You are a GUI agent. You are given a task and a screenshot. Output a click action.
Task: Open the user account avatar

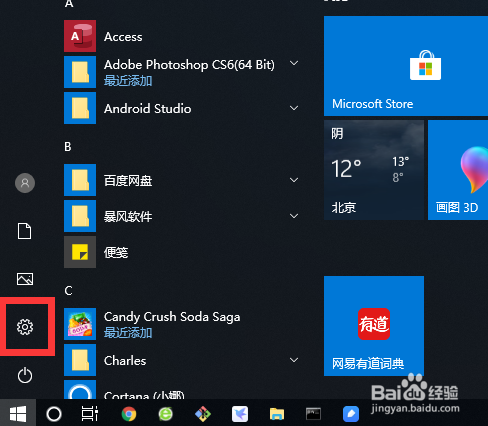click(25, 183)
